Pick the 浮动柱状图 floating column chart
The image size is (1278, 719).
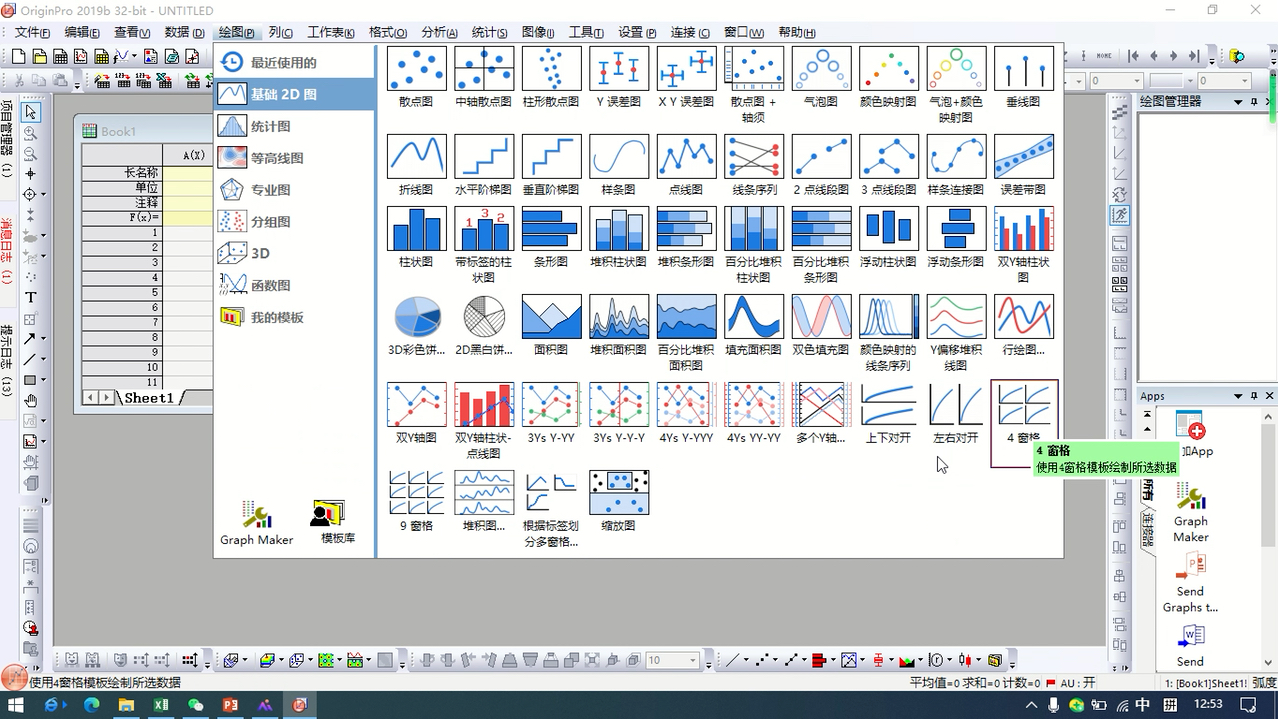point(889,237)
